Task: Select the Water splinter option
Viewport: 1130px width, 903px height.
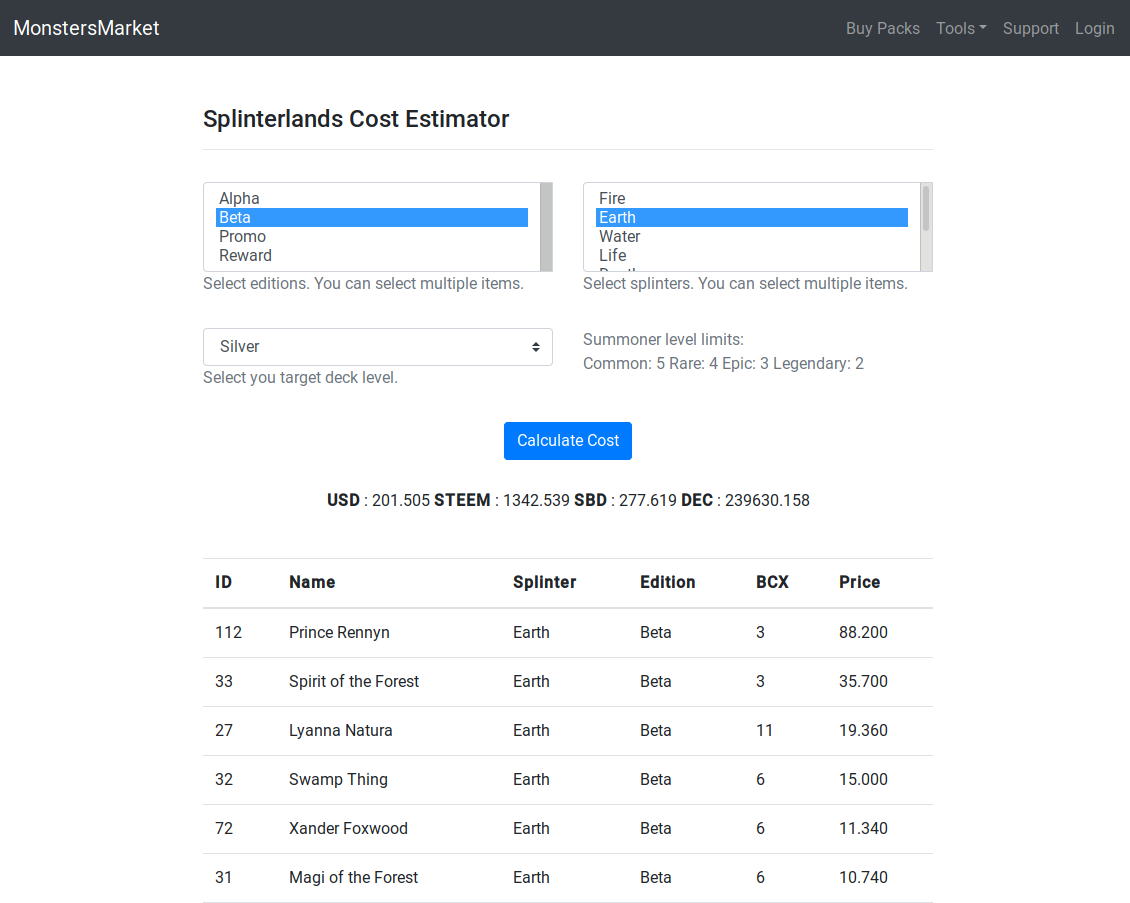Action: [751, 236]
